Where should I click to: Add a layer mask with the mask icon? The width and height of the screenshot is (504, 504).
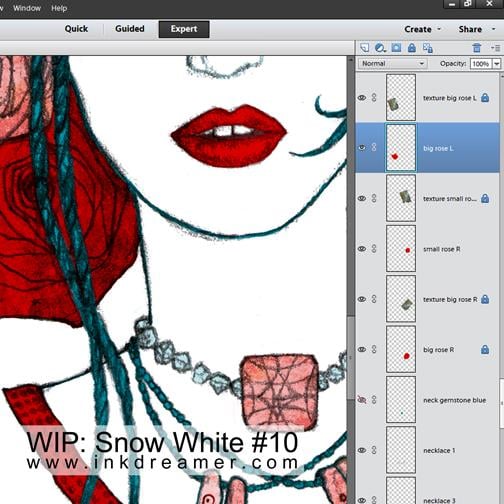(x=396, y=48)
